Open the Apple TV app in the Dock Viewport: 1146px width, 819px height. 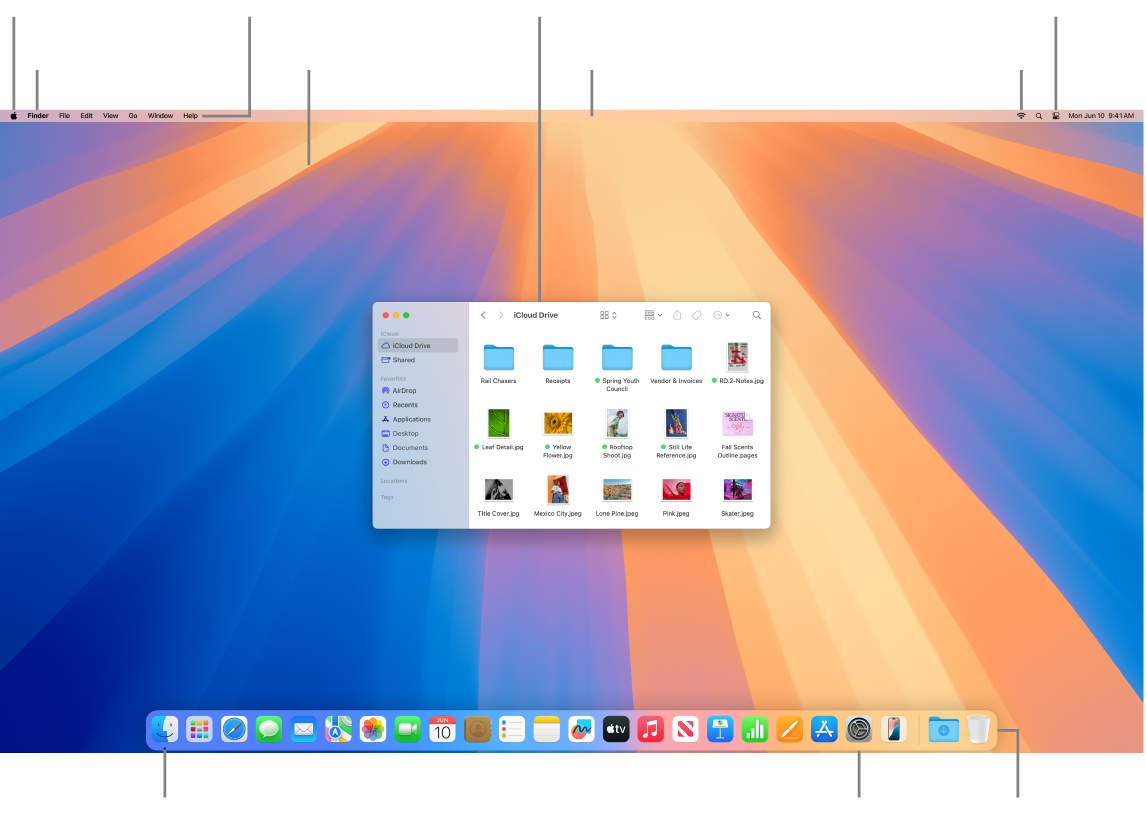point(616,729)
